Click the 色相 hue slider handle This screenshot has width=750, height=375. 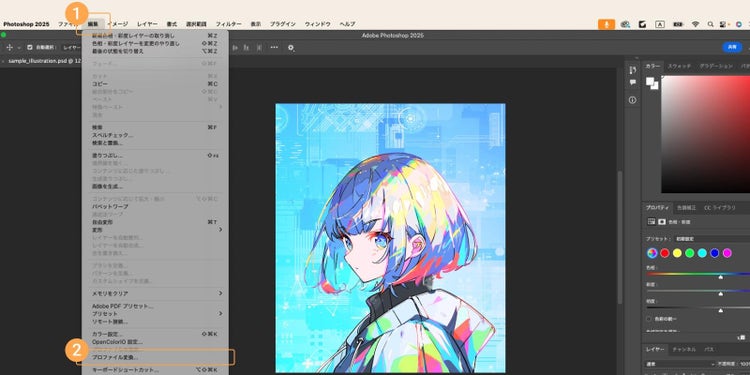pos(721,277)
